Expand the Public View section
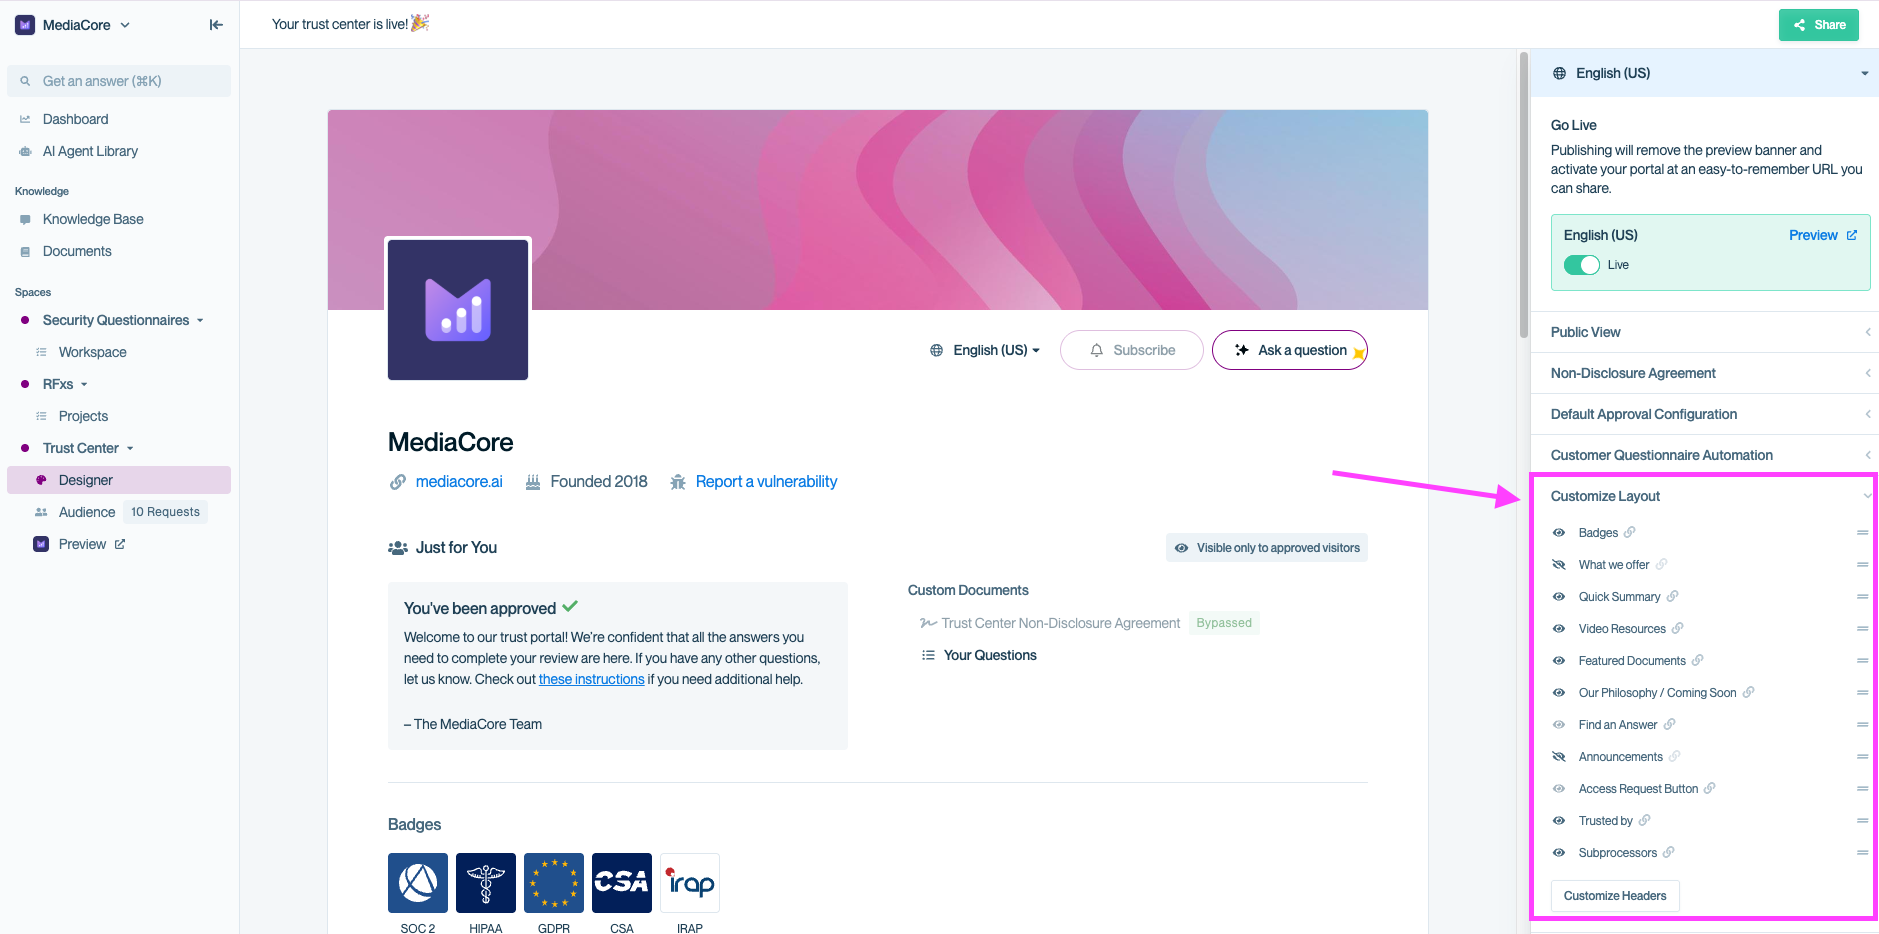1879x934 pixels. (x=1705, y=332)
